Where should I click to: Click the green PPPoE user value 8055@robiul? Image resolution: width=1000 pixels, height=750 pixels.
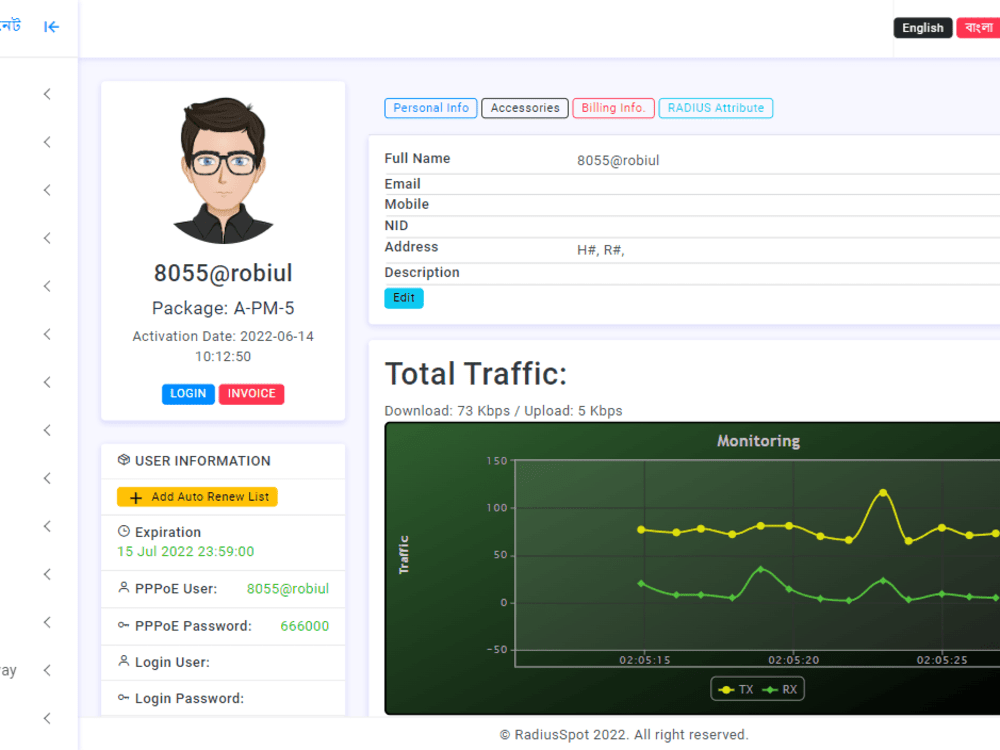288,589
